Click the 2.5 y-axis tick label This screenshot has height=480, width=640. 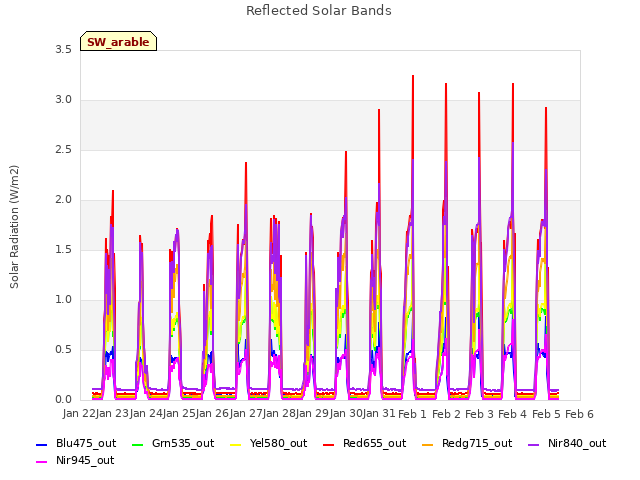click(x=63, y=150)
